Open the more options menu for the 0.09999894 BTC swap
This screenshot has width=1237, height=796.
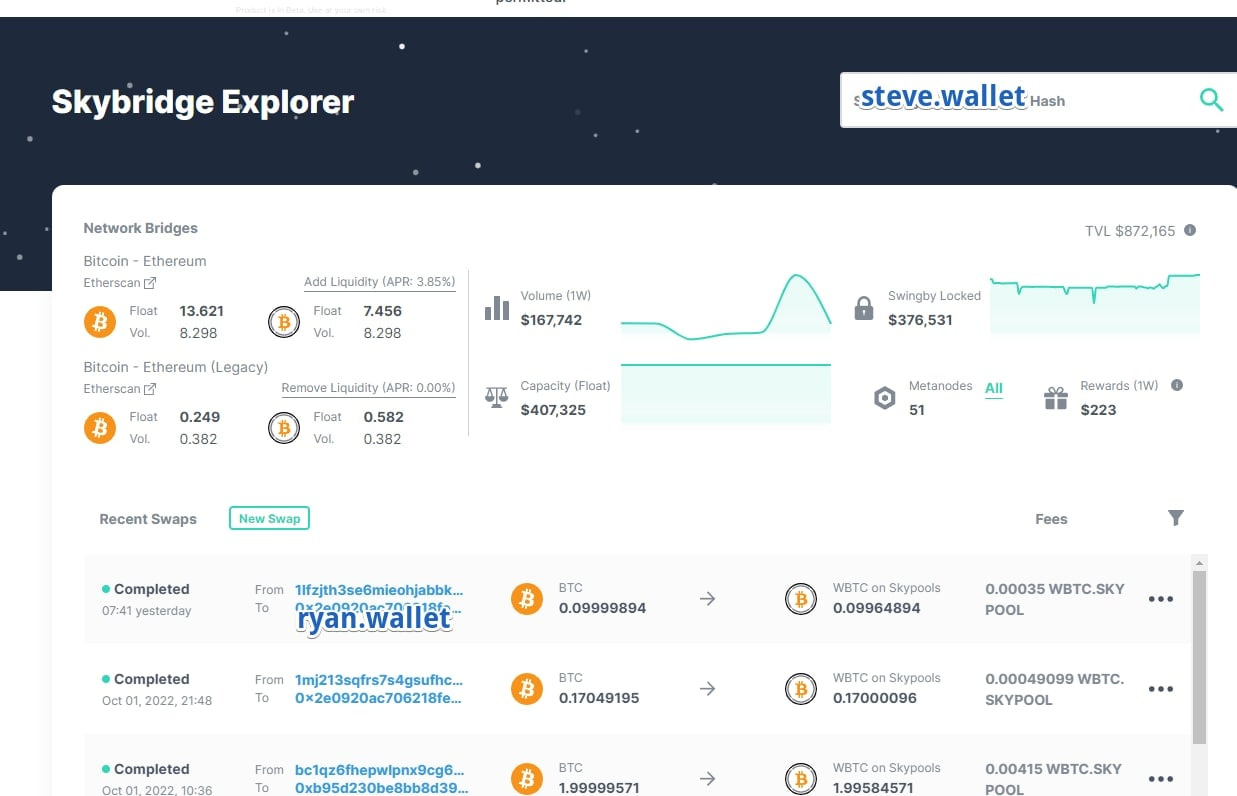1161,599
